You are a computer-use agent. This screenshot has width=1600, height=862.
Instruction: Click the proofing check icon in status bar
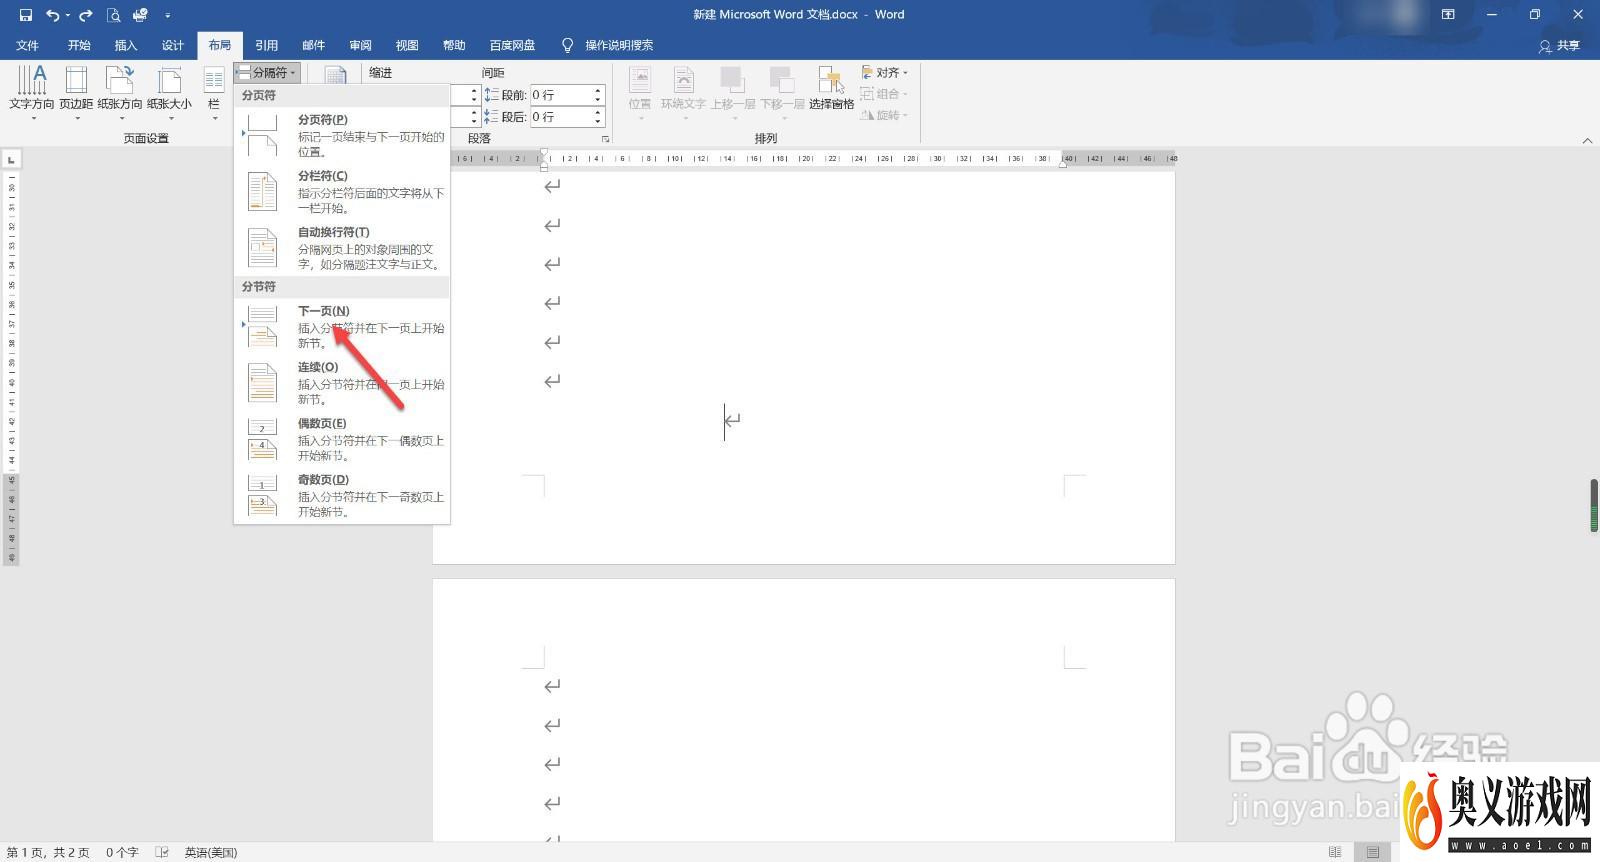[x=162, y=852]
